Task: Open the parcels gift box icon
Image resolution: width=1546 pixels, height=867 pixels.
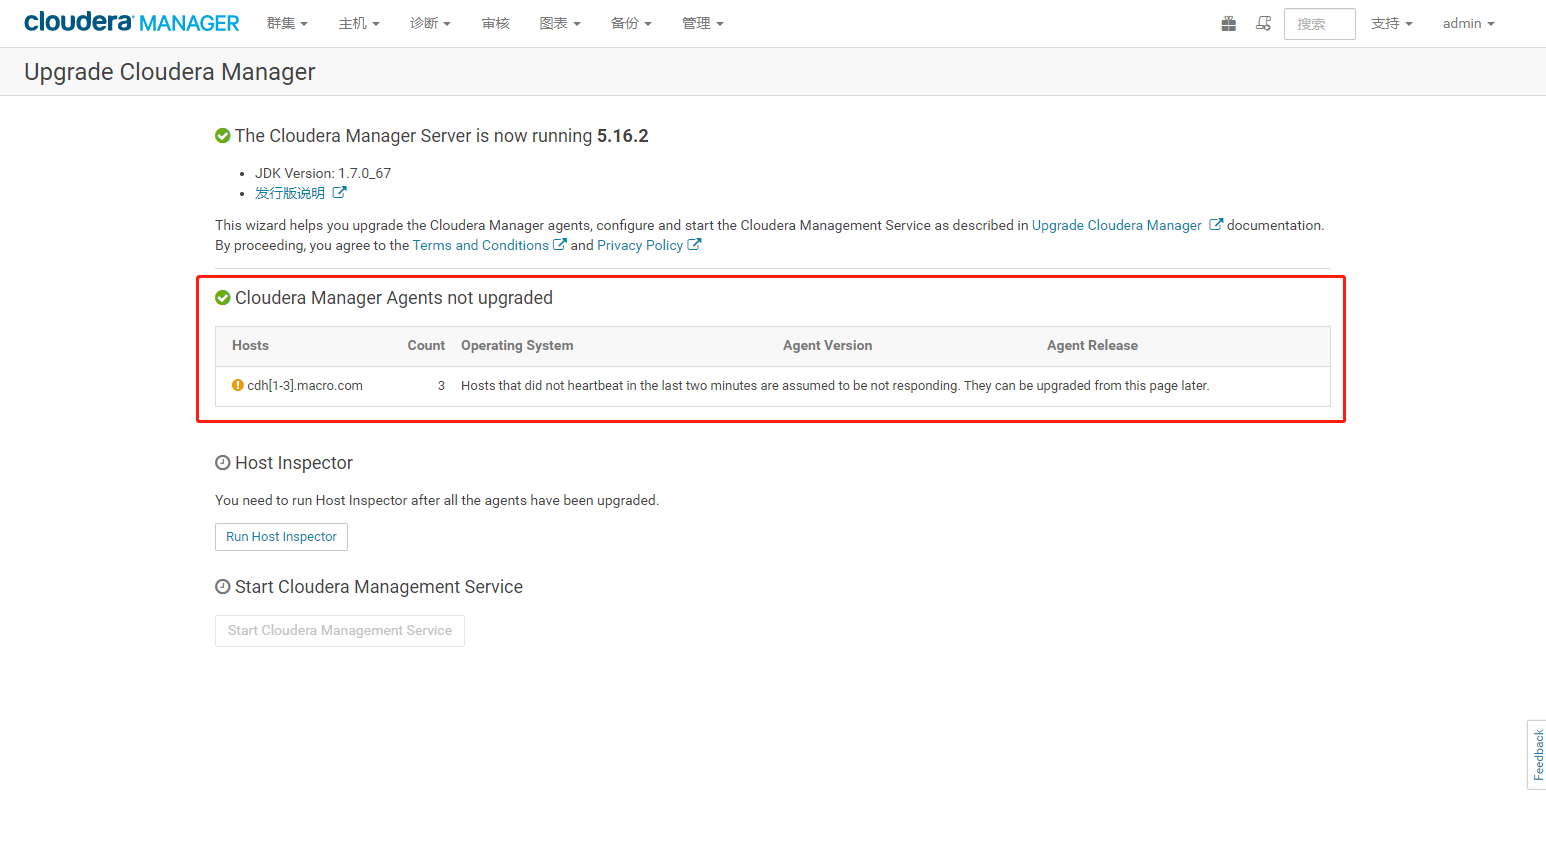Action: [1228, 23]
